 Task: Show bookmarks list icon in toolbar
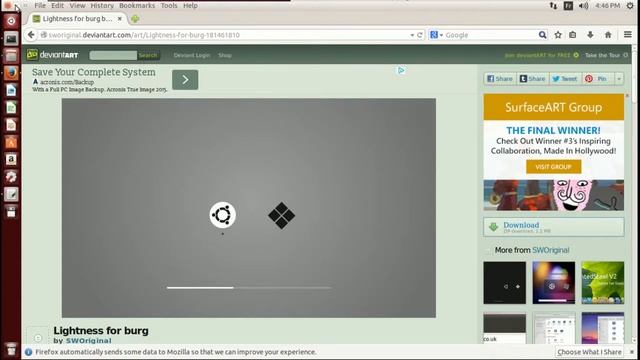[573, 35]
